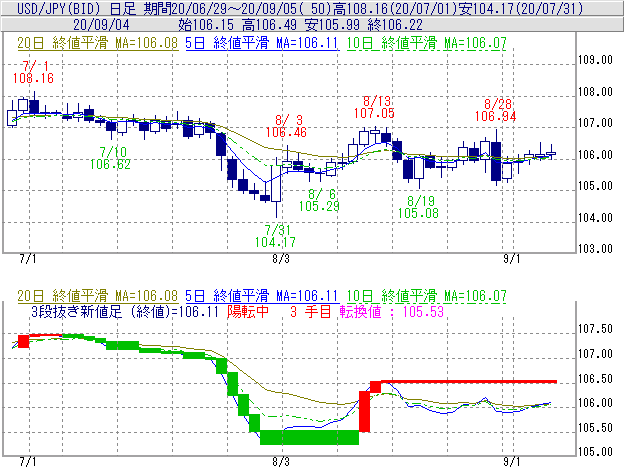Click the wide green bottom line-break block
Screen dimensions: 624x474
click(x=310, y=437)
